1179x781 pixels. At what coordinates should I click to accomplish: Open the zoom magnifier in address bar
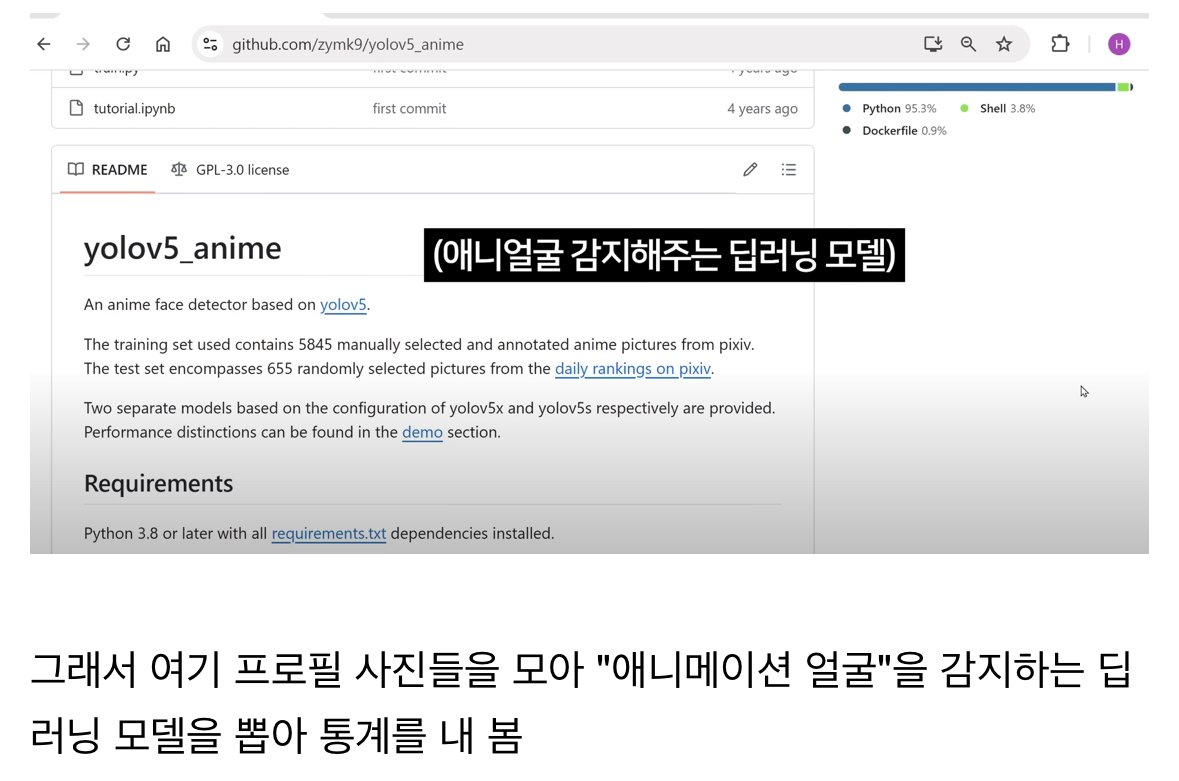968,44
